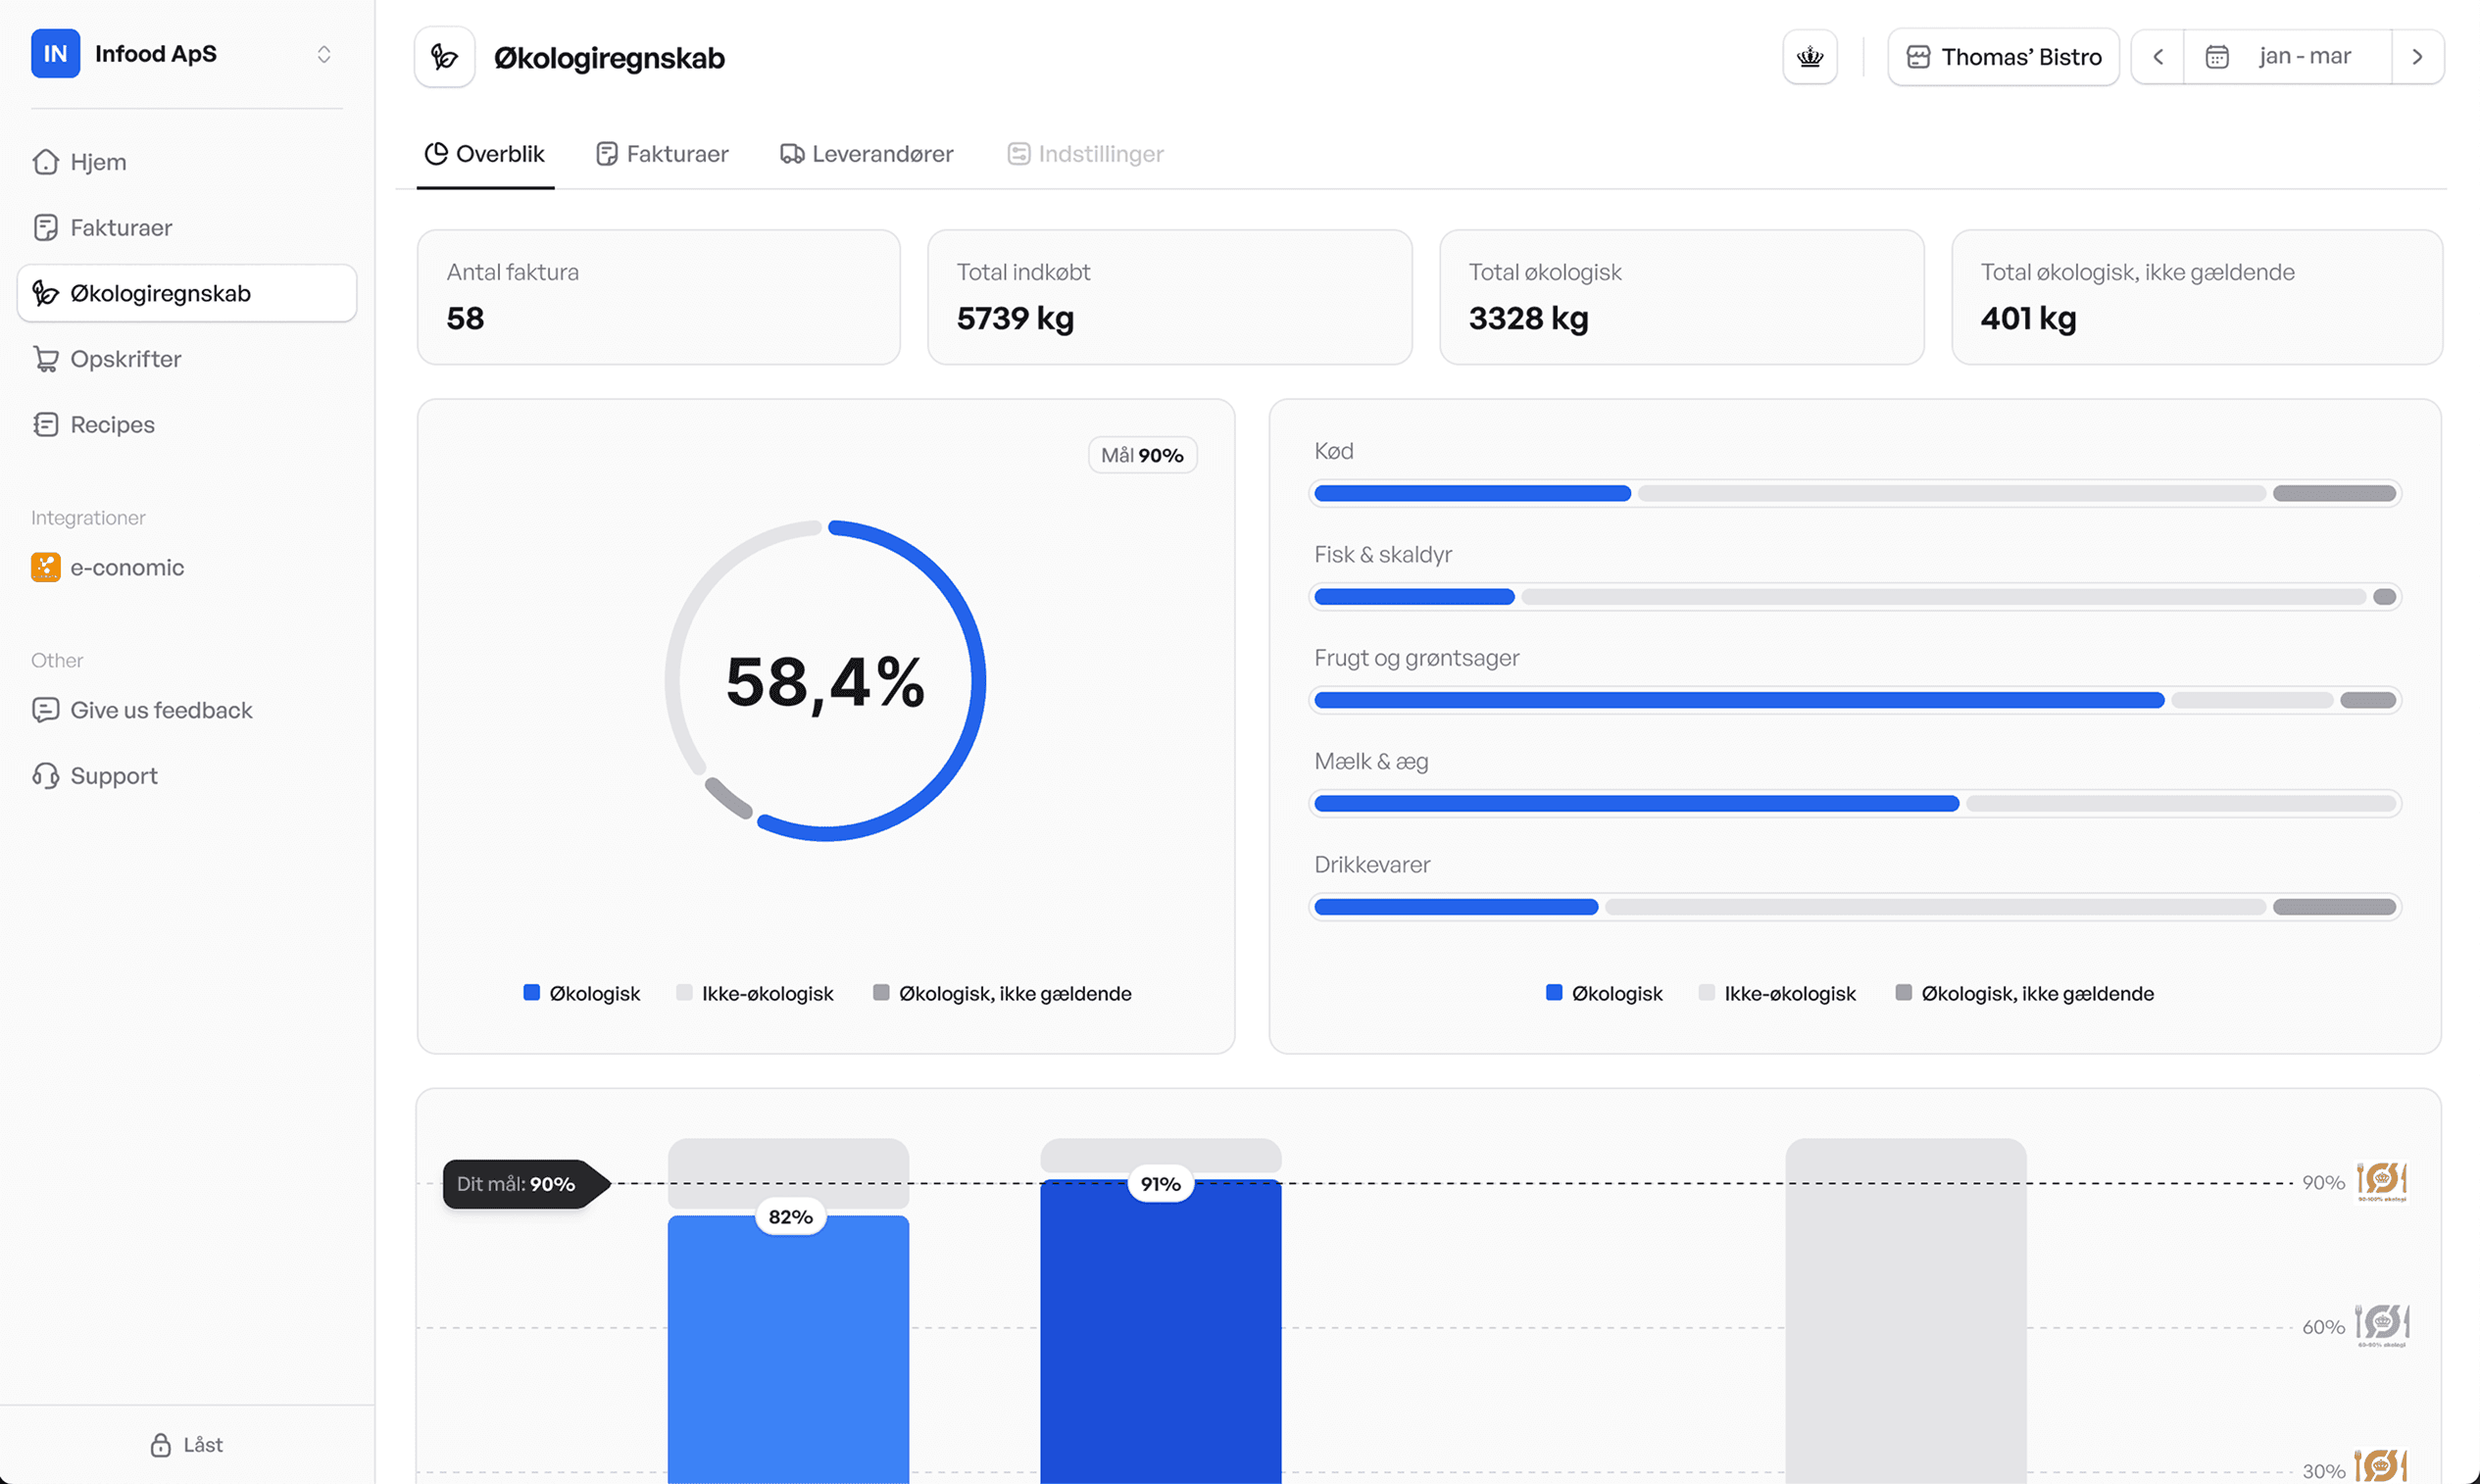Click the Mælk & æg progress bar
The image size is (2480, 1484).
1855,803
